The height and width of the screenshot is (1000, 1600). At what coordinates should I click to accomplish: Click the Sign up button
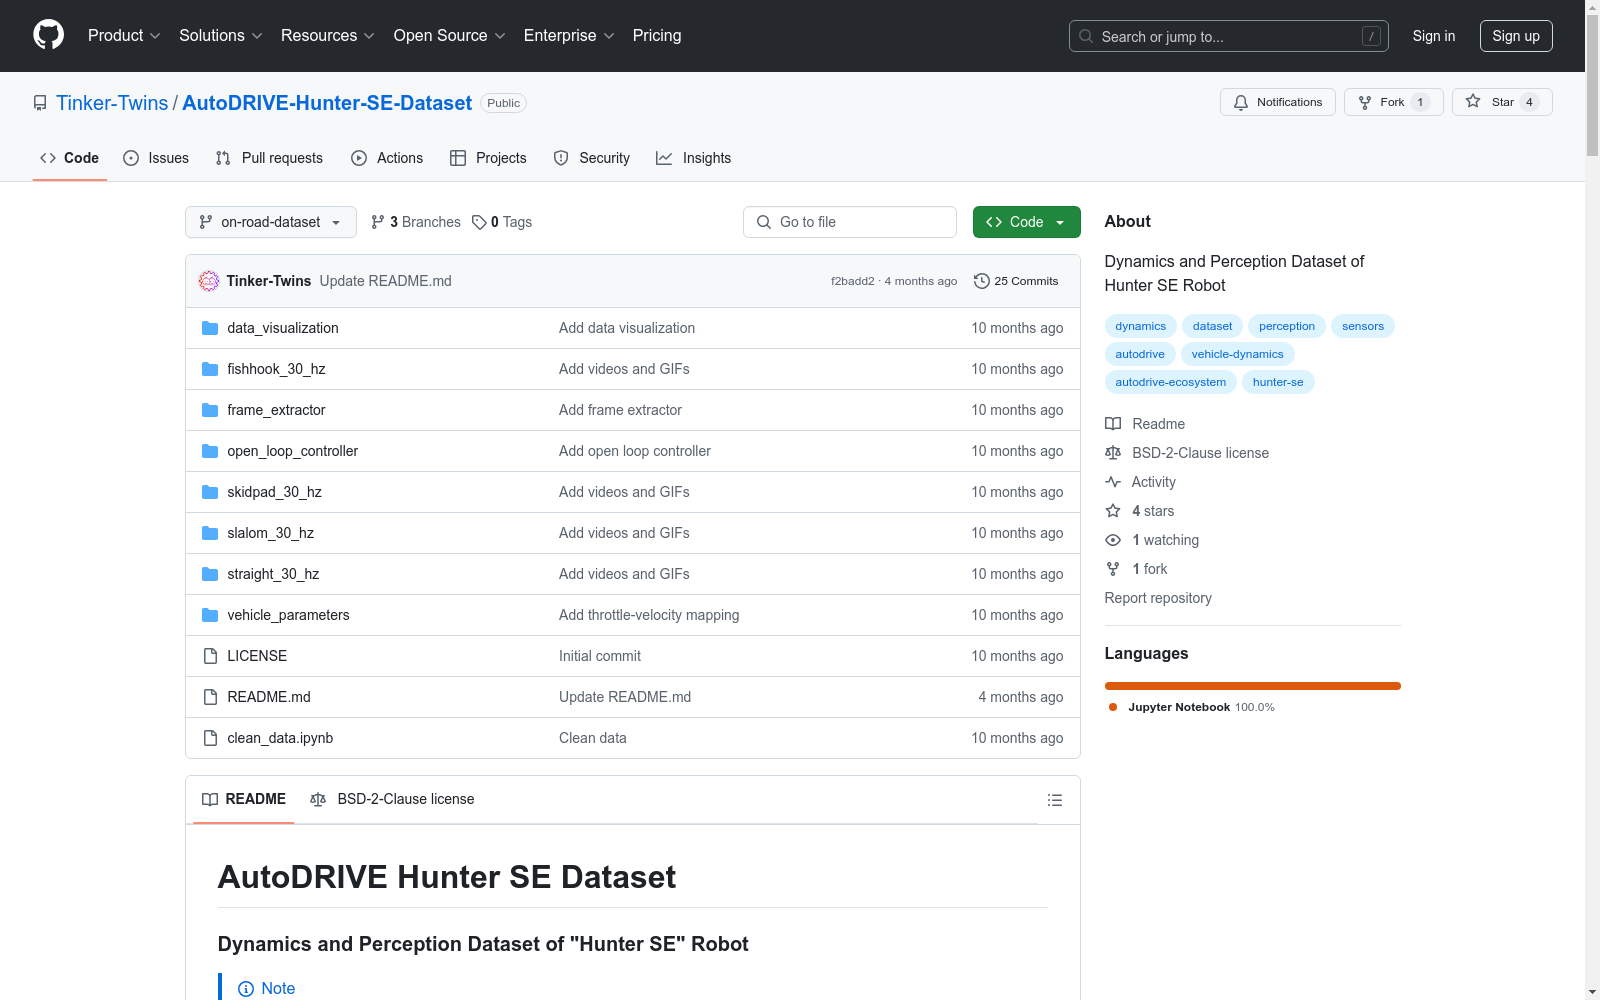1516,36
